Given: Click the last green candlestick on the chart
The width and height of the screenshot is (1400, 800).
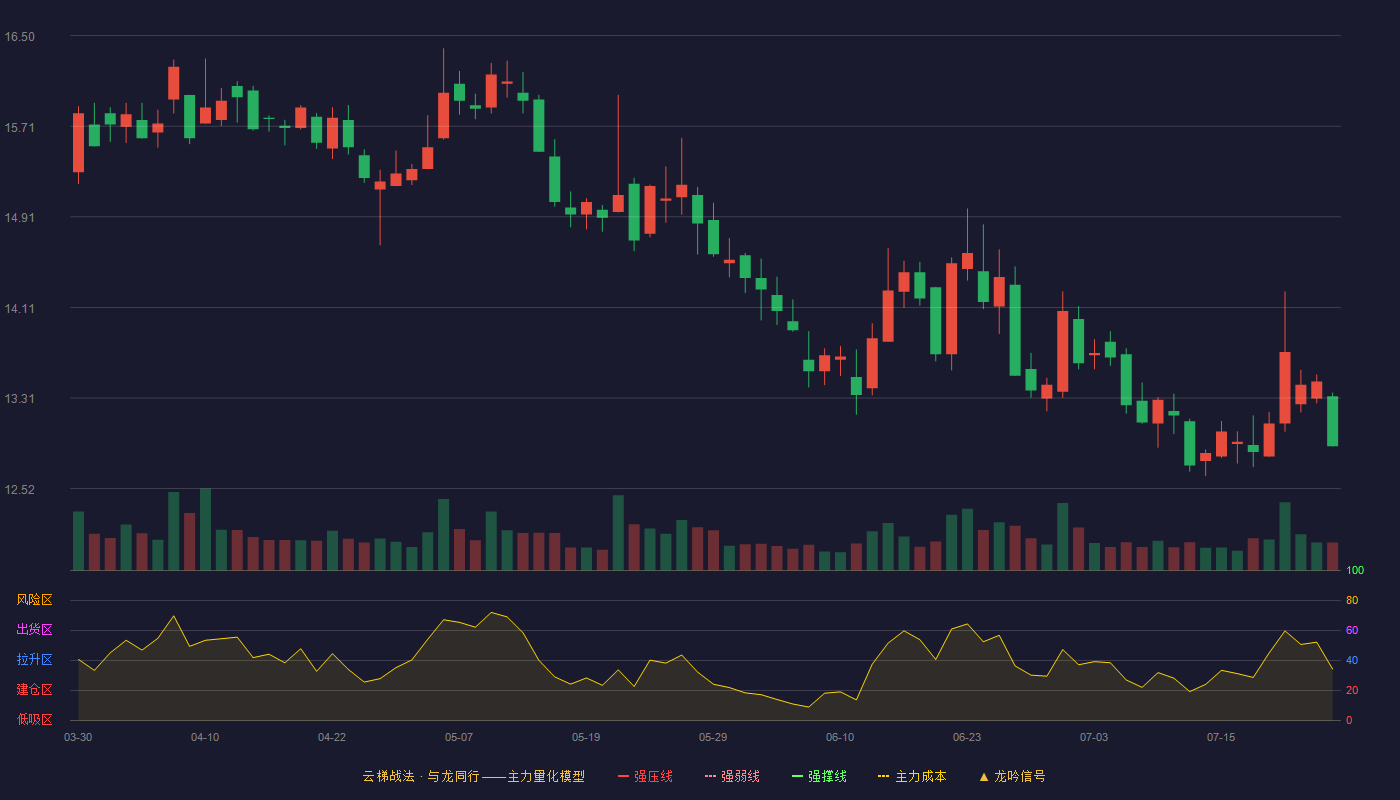Looking at the screenshot, I should point(1332,421).
